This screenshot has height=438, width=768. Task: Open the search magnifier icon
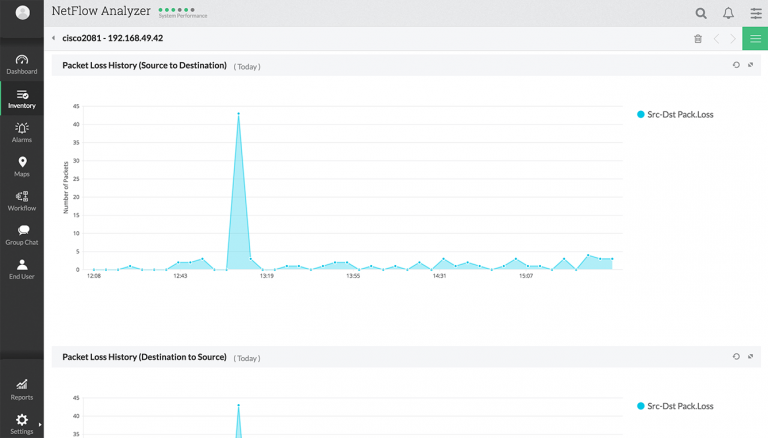click(701, 14)
